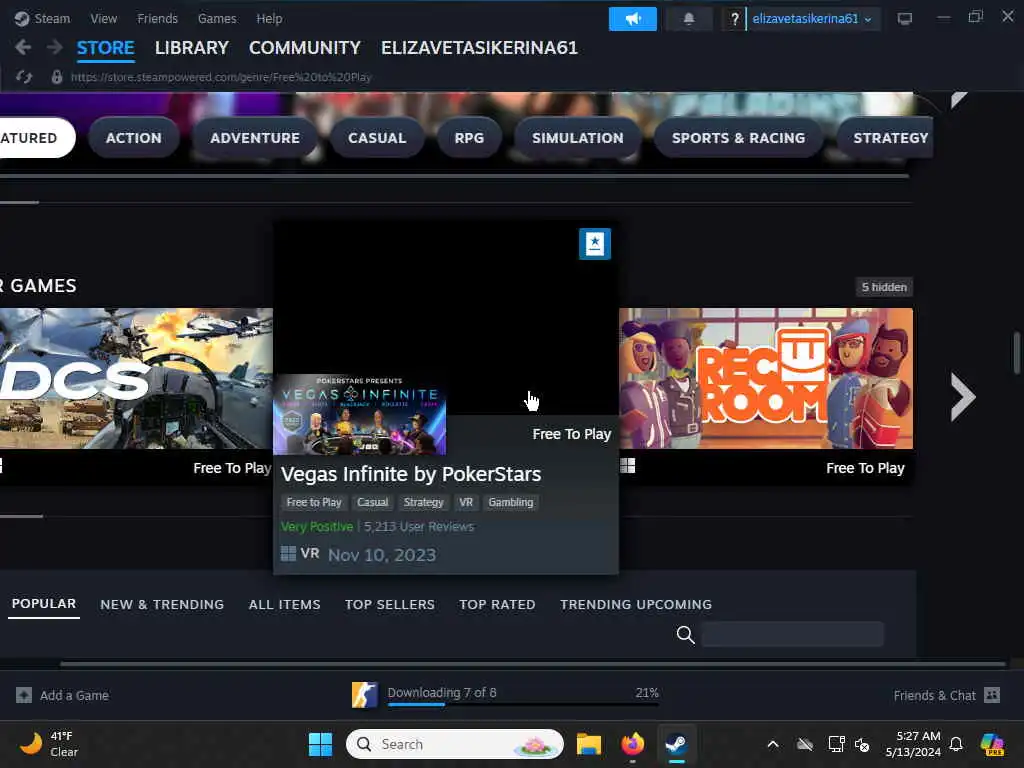Open the weather widget showing 41°F
Screen dimensions: 1024x768
point(49,744)
